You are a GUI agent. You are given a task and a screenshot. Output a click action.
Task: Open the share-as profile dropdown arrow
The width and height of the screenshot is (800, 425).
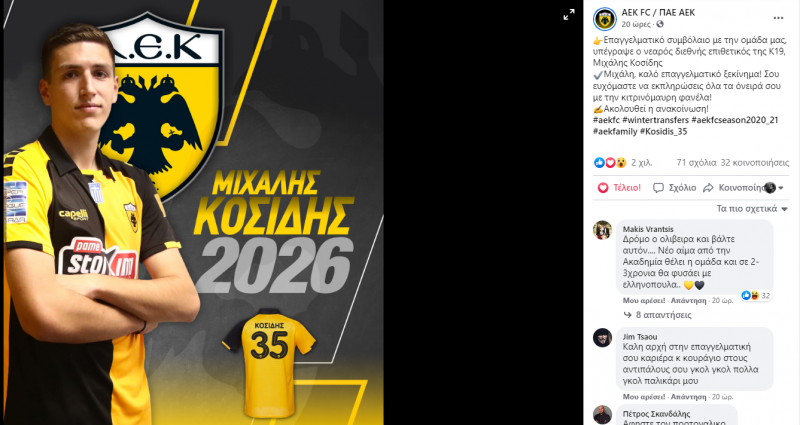pos(781,188)
